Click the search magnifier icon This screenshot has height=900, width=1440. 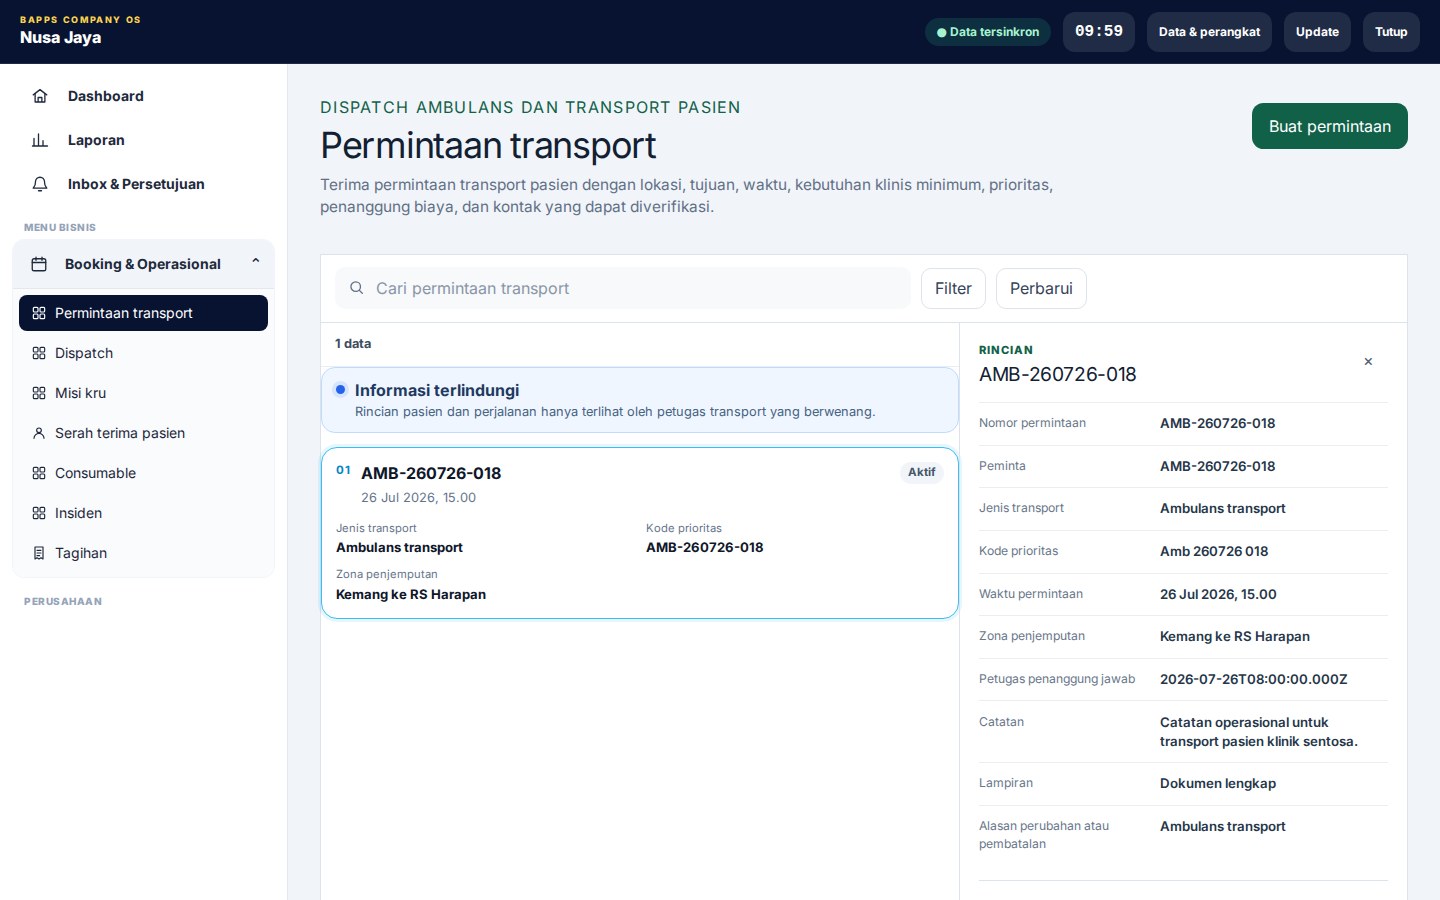(x=356, y=288)
